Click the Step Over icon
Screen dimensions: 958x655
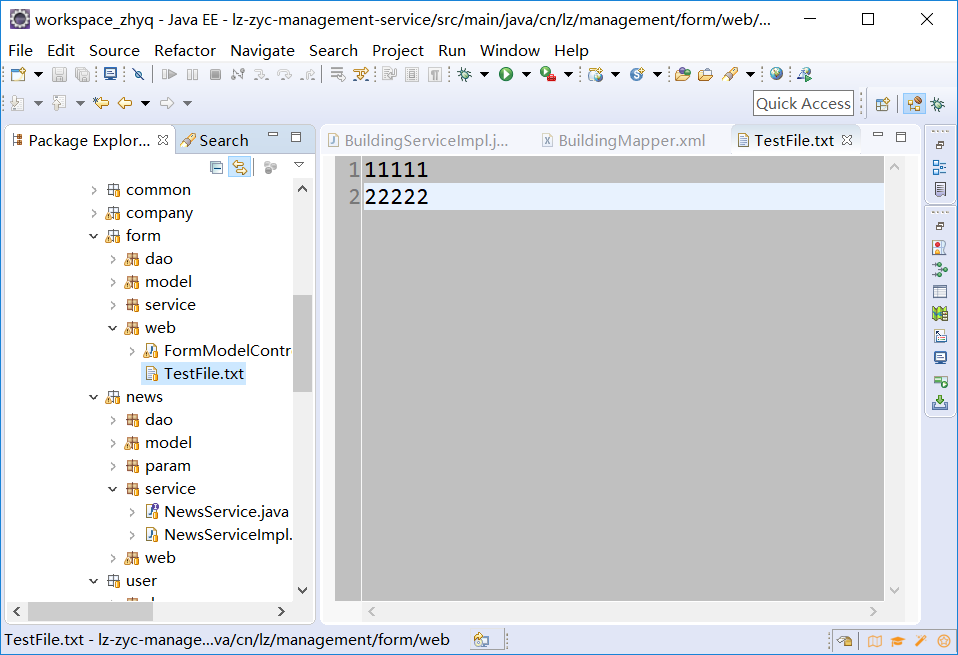point(284,75)
